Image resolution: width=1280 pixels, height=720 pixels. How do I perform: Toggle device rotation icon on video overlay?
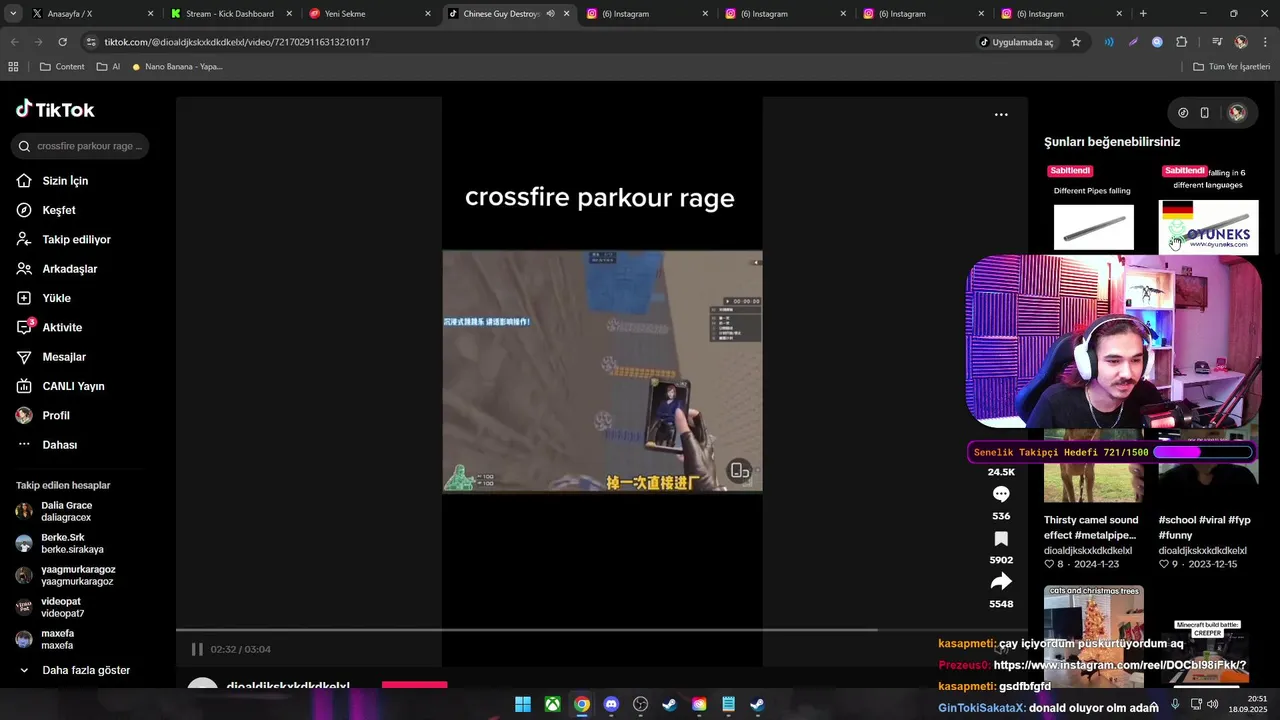tap(739, 471)
